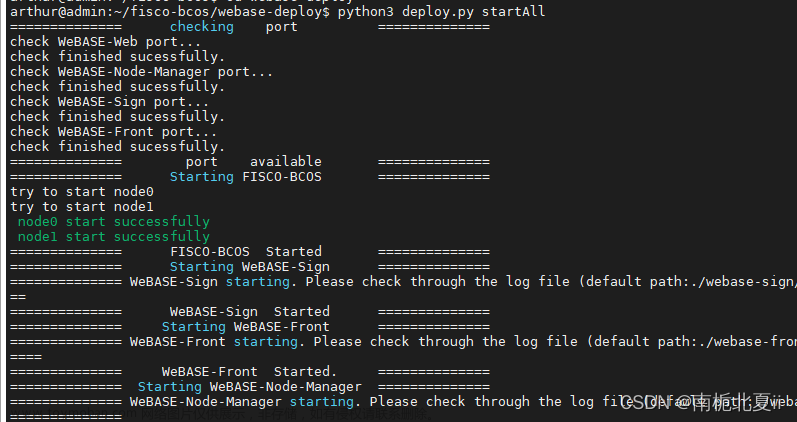
Task: Click the 'arthur@admin' prompt user text
Action: tap(57, 12)
